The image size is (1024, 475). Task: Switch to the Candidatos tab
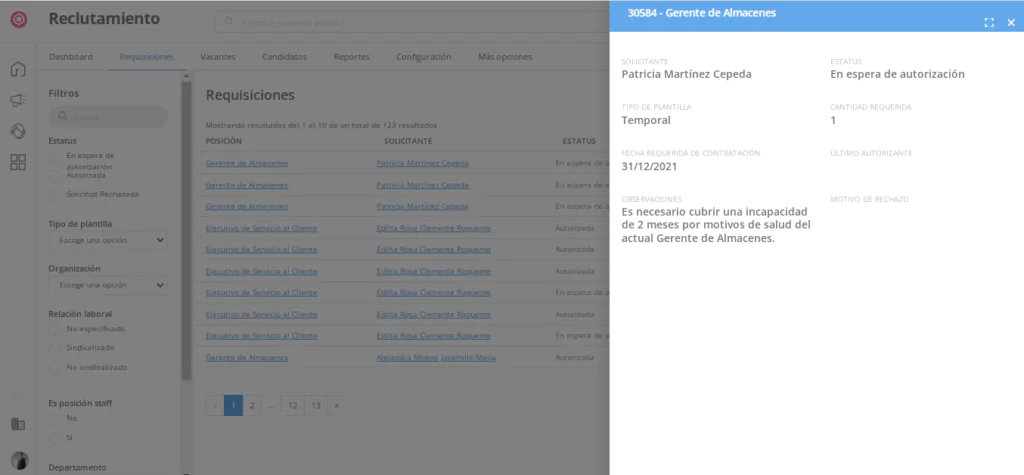pyautogui.click(x=284, y=57)
